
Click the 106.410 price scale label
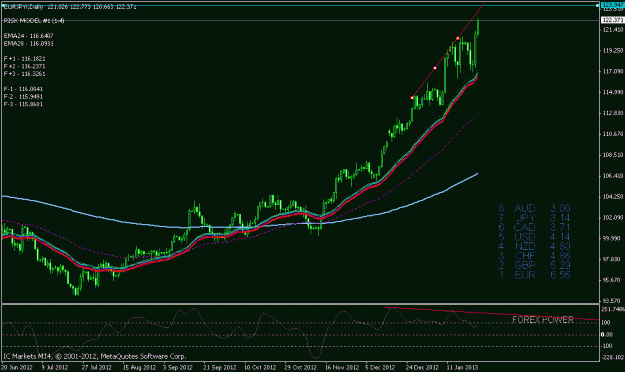[x=613, y=175]
